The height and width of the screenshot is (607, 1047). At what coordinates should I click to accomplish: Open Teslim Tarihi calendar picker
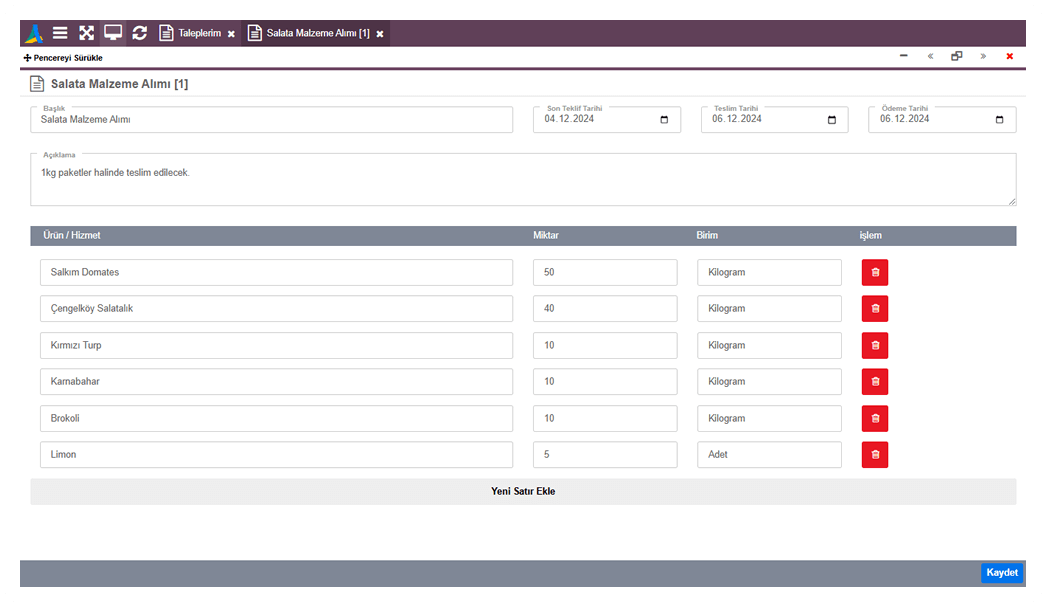click(x=832, y=120)
